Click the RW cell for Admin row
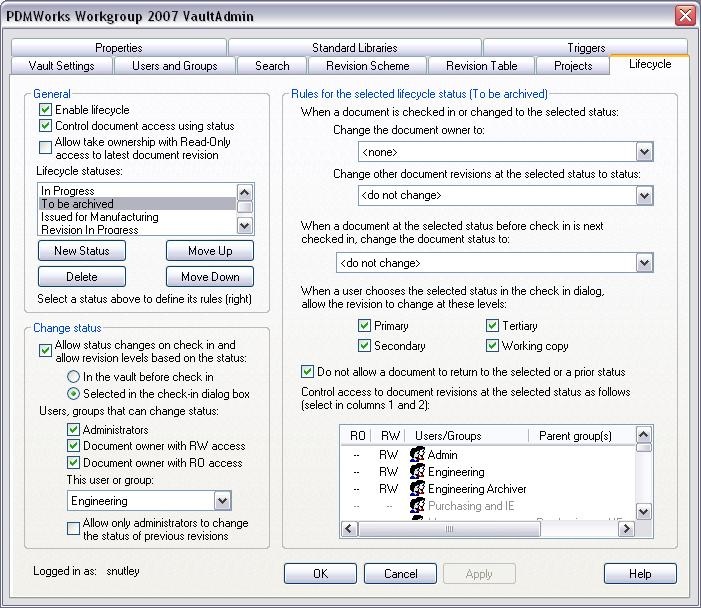The image size is (701, 608). (388, 455)
